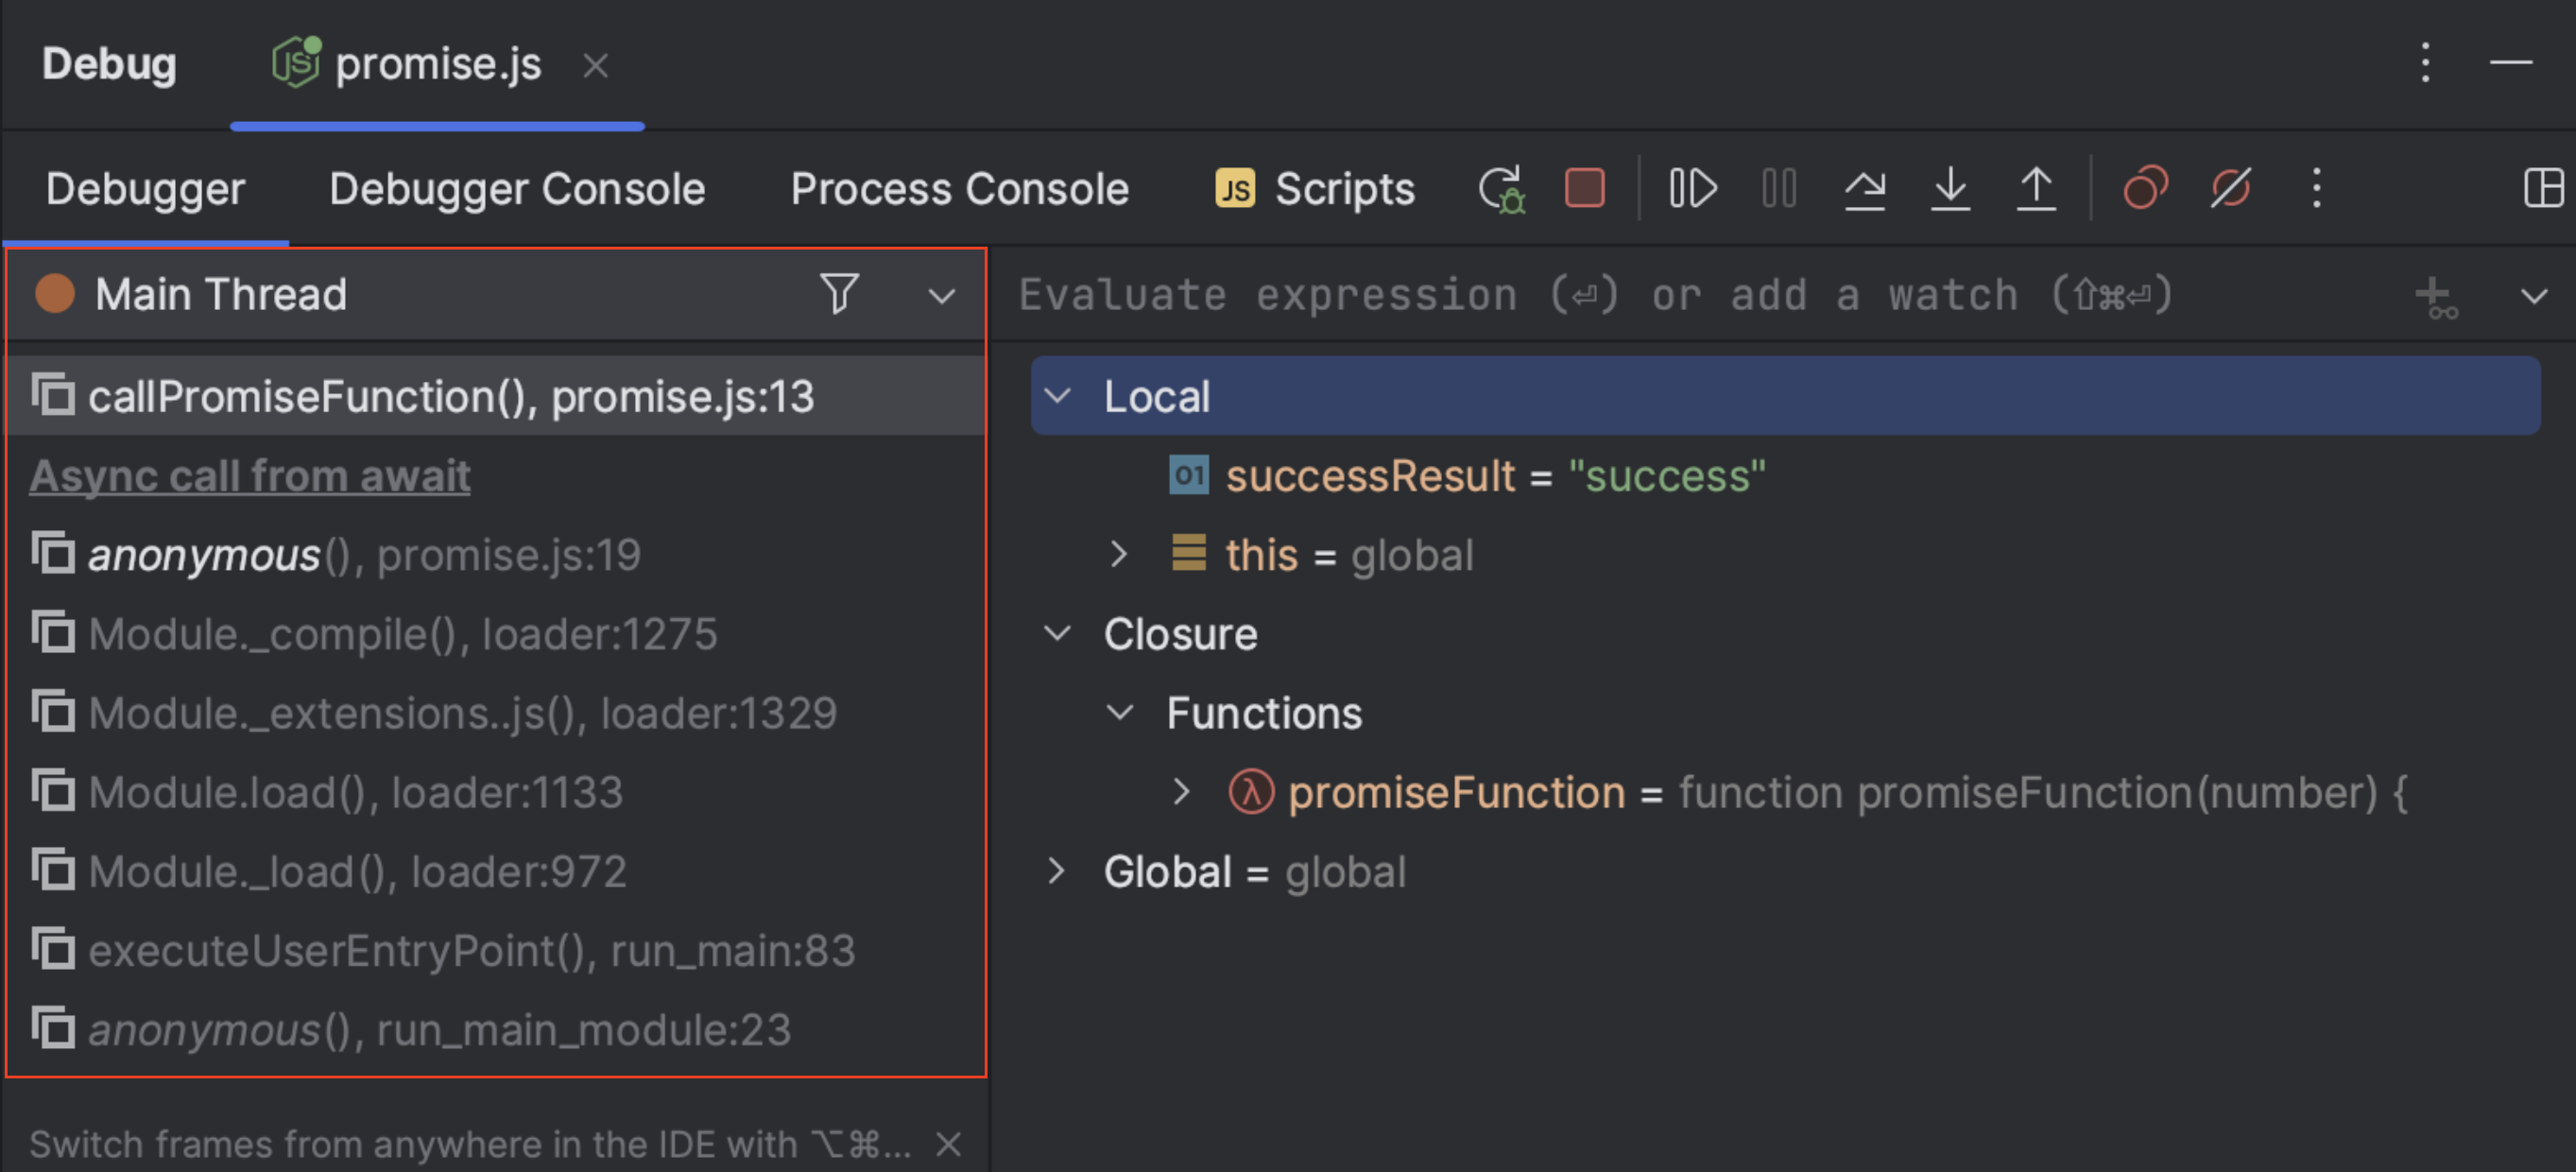
Task: Select executeUserEntryPoint() frame
Action: [496, 950]
